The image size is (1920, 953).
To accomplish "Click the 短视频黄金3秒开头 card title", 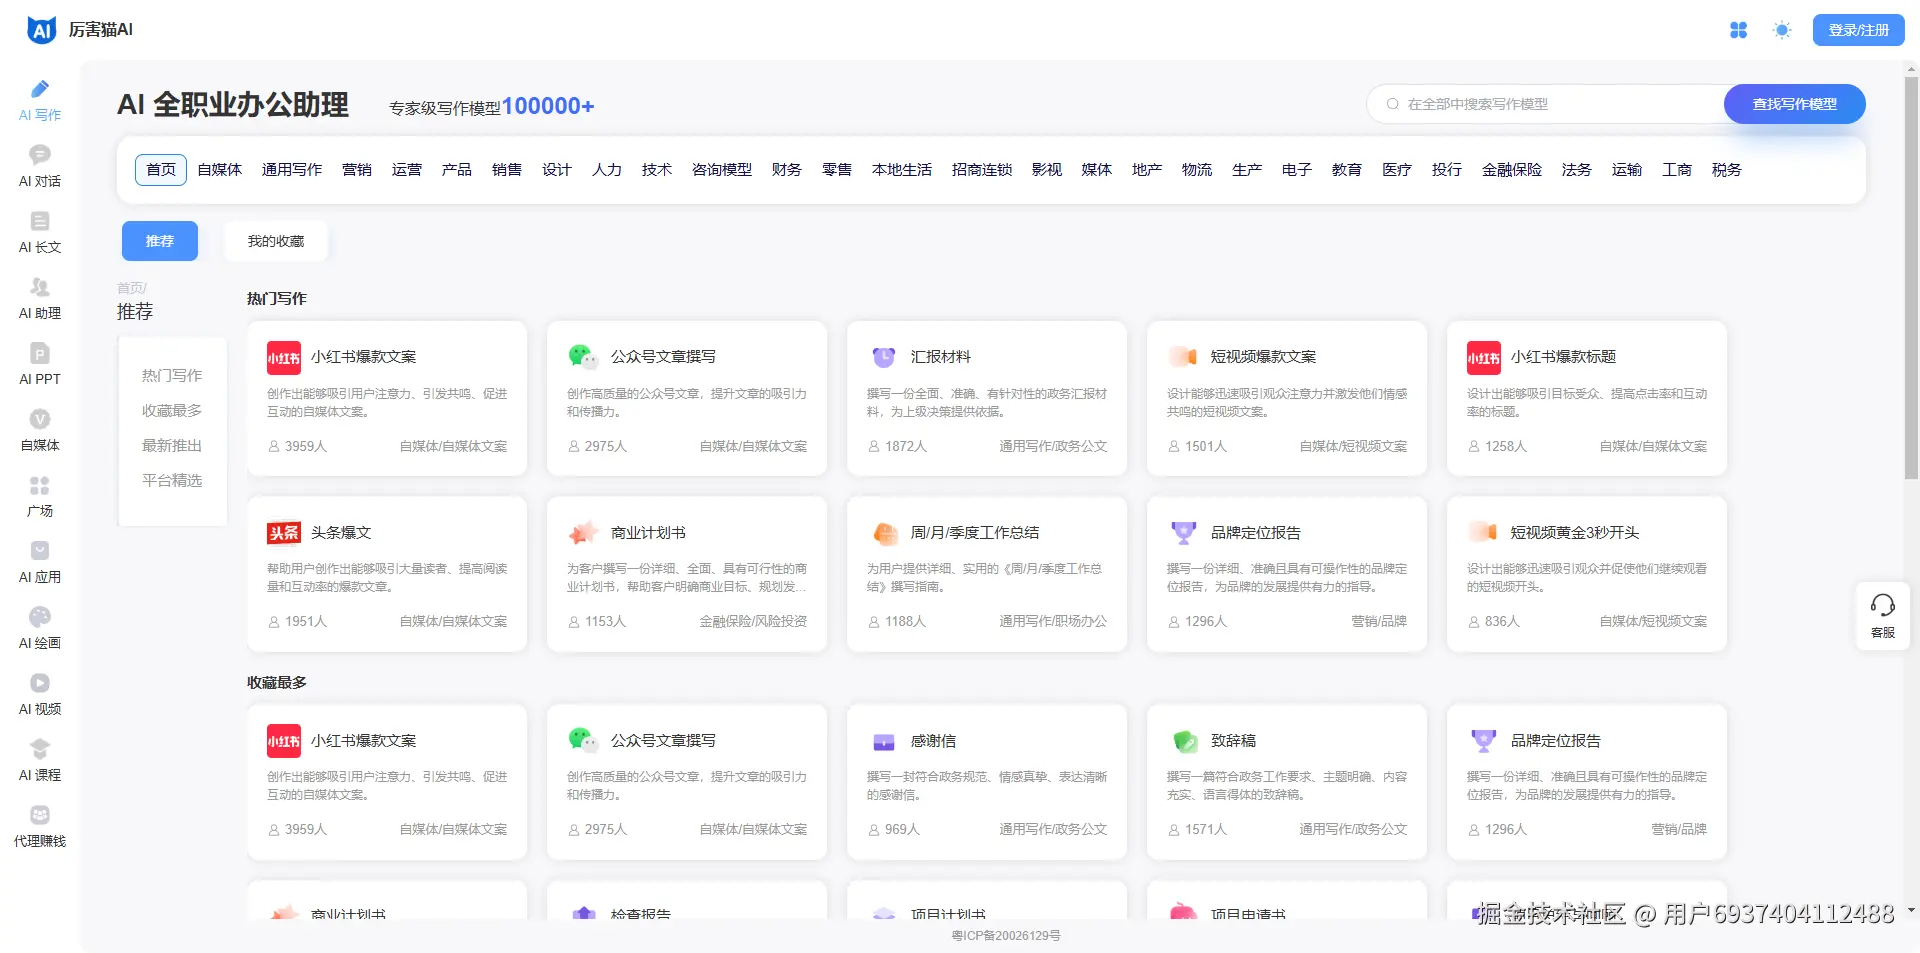I will click(1575, 533).
